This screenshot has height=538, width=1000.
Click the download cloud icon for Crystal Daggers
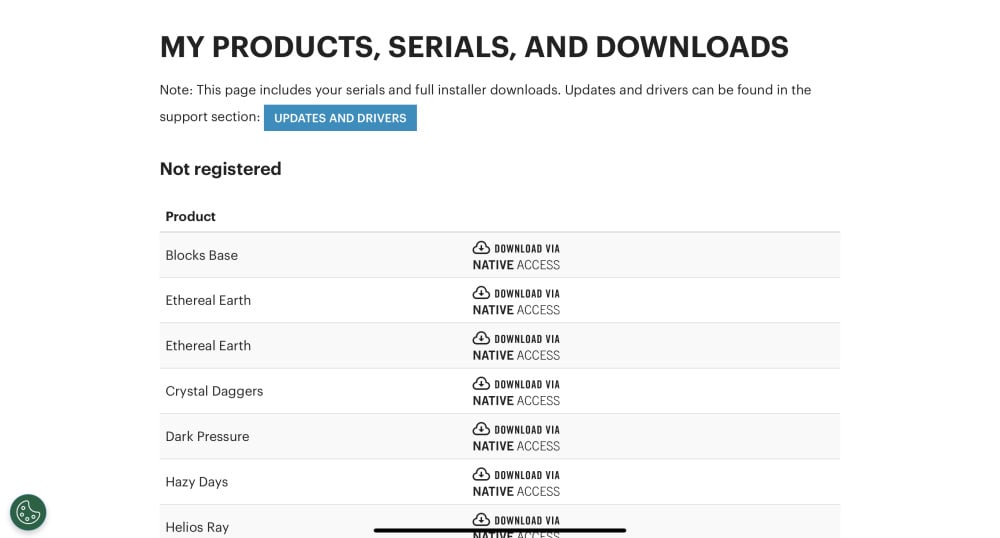[481, 383]
